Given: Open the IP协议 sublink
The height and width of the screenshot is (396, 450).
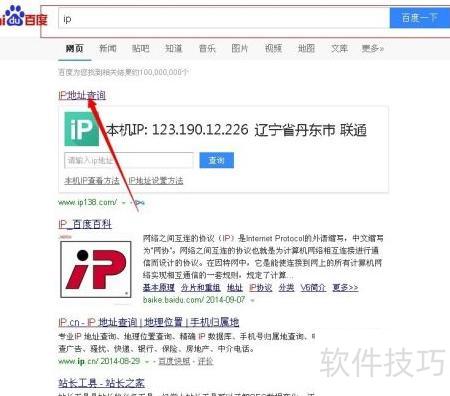Looking at the screenshot, I should pyautogui.click(x=261, y=287).
